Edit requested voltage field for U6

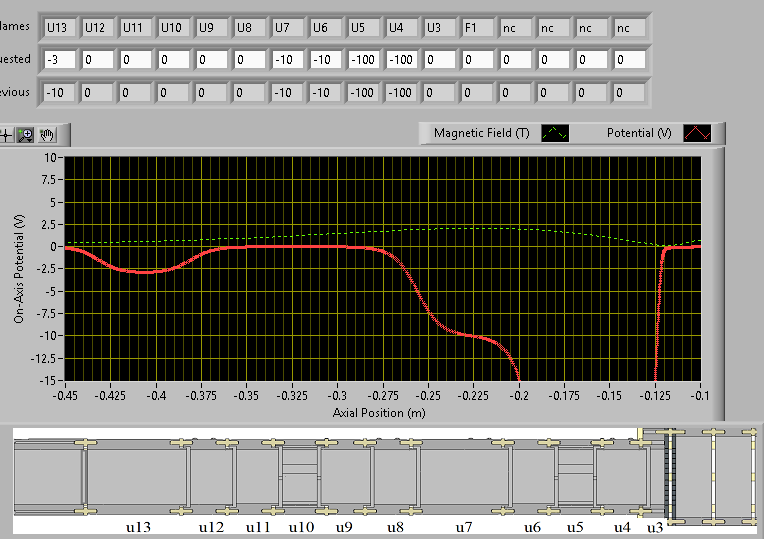(x=326, y=60)
